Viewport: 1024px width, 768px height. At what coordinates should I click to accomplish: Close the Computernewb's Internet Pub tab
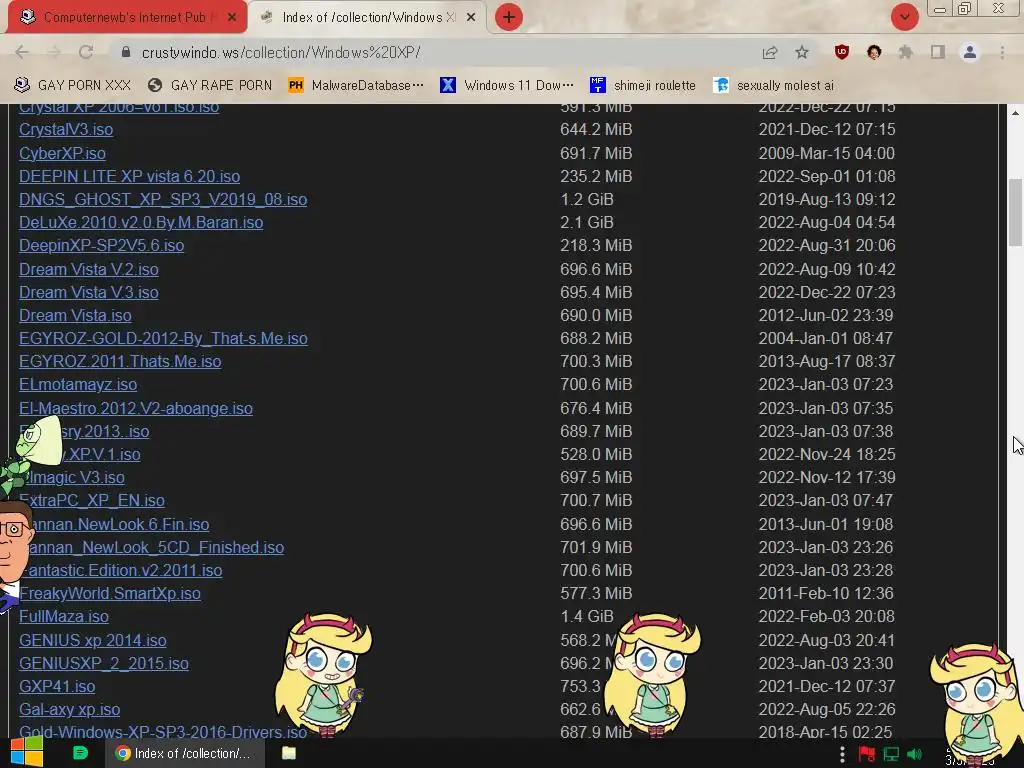coord(232,17)
